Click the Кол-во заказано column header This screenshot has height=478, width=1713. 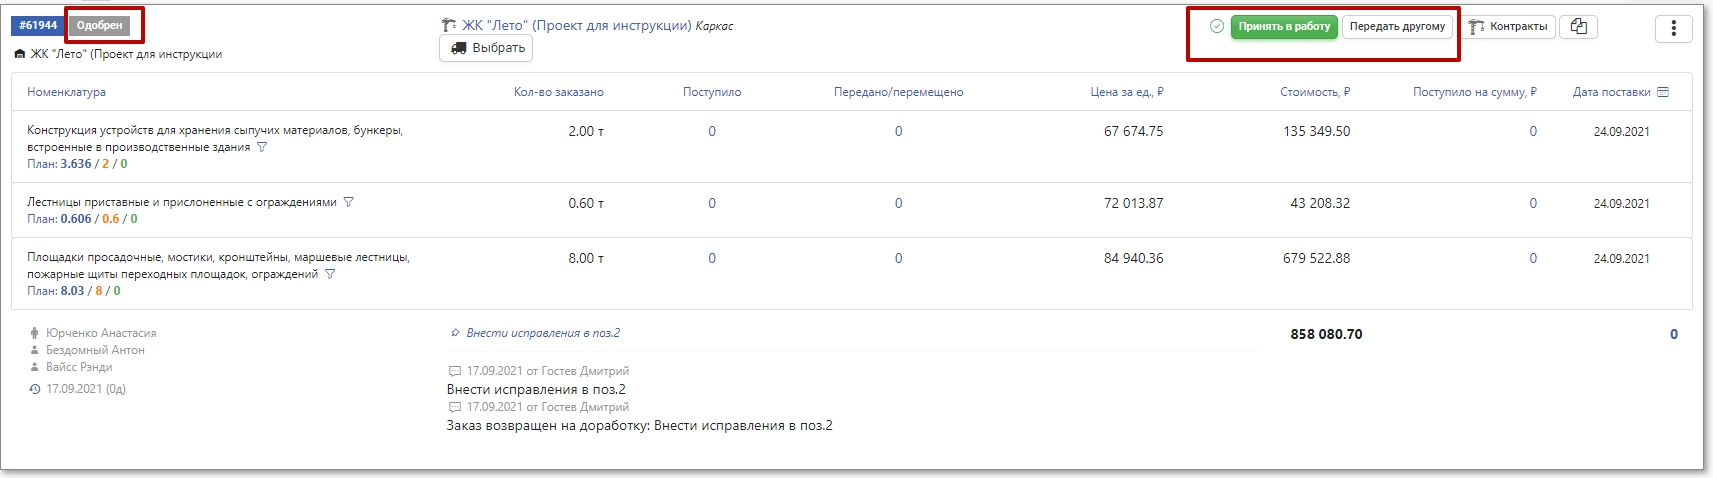coord(558,92)
